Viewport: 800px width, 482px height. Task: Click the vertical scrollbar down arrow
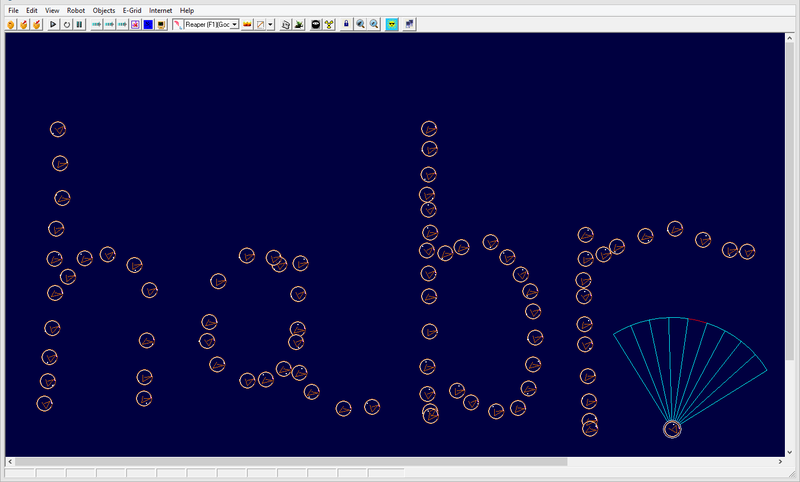pyautogui.click(x=790, y=452)
